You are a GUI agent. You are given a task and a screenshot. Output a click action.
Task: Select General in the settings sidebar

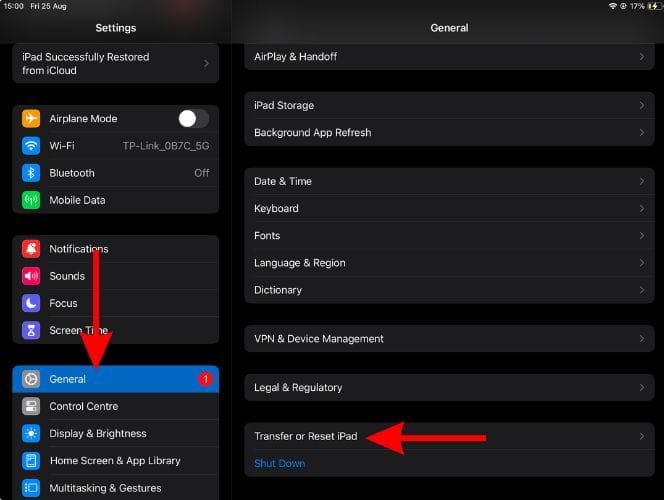pos(115,379)
